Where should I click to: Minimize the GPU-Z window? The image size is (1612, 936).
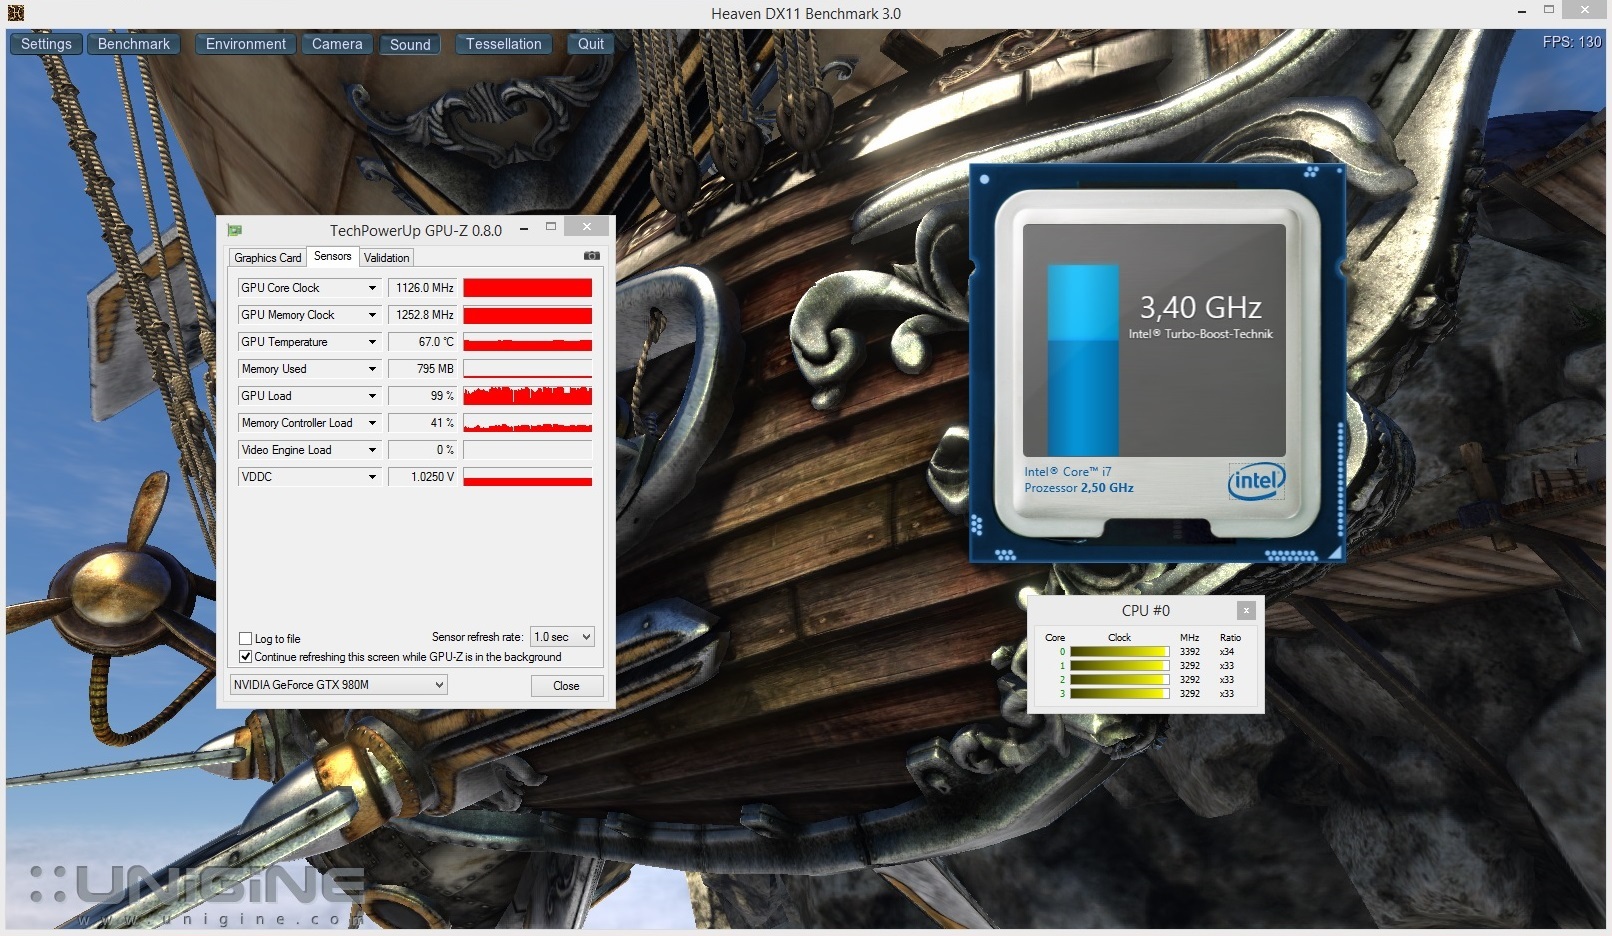(x=524, y=229)
